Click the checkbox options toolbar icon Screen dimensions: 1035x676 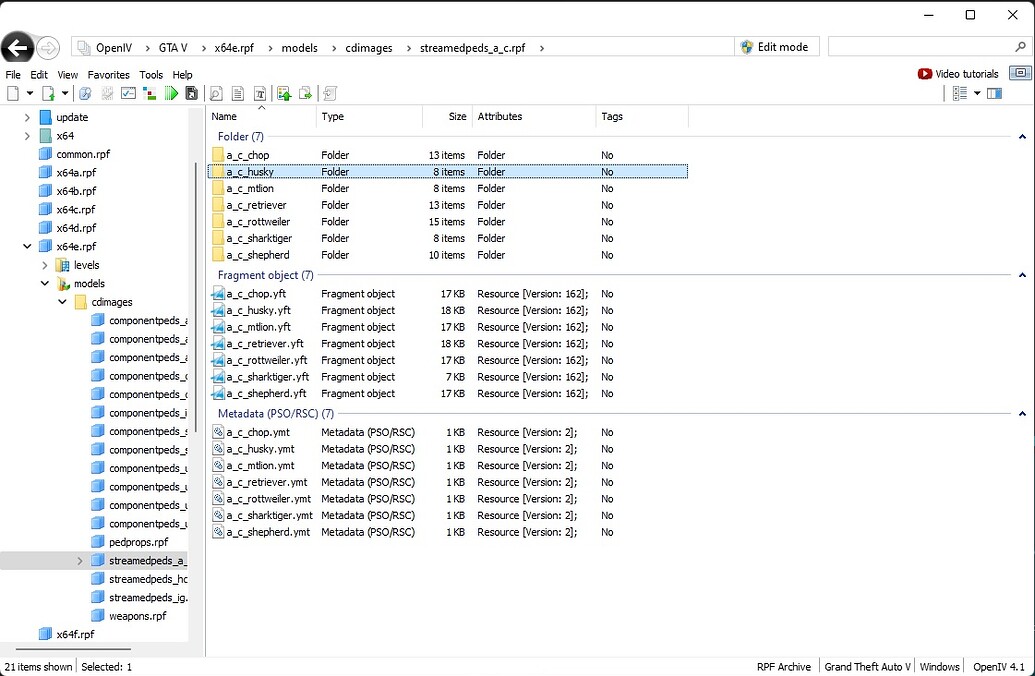(128, 92)
